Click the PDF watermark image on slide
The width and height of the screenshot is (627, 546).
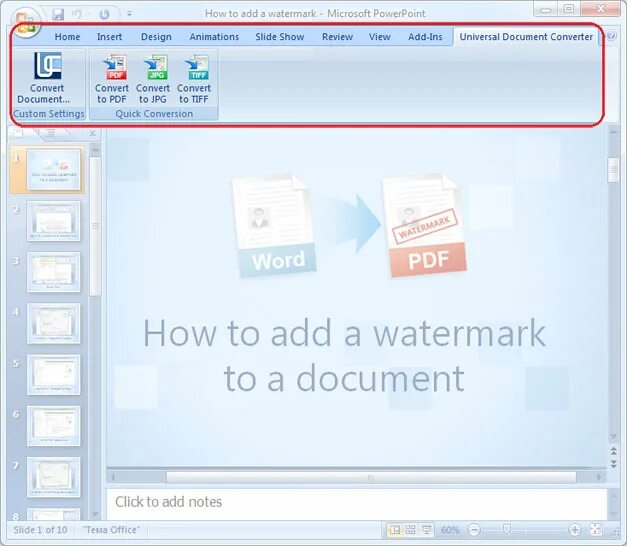(425, 226)
